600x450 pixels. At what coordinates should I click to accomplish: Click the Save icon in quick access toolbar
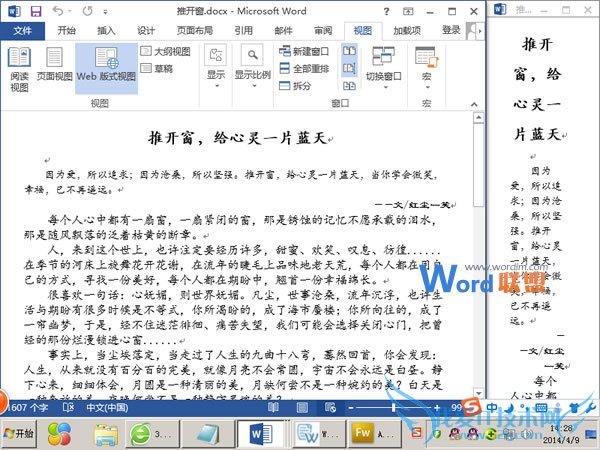point(37,11)
